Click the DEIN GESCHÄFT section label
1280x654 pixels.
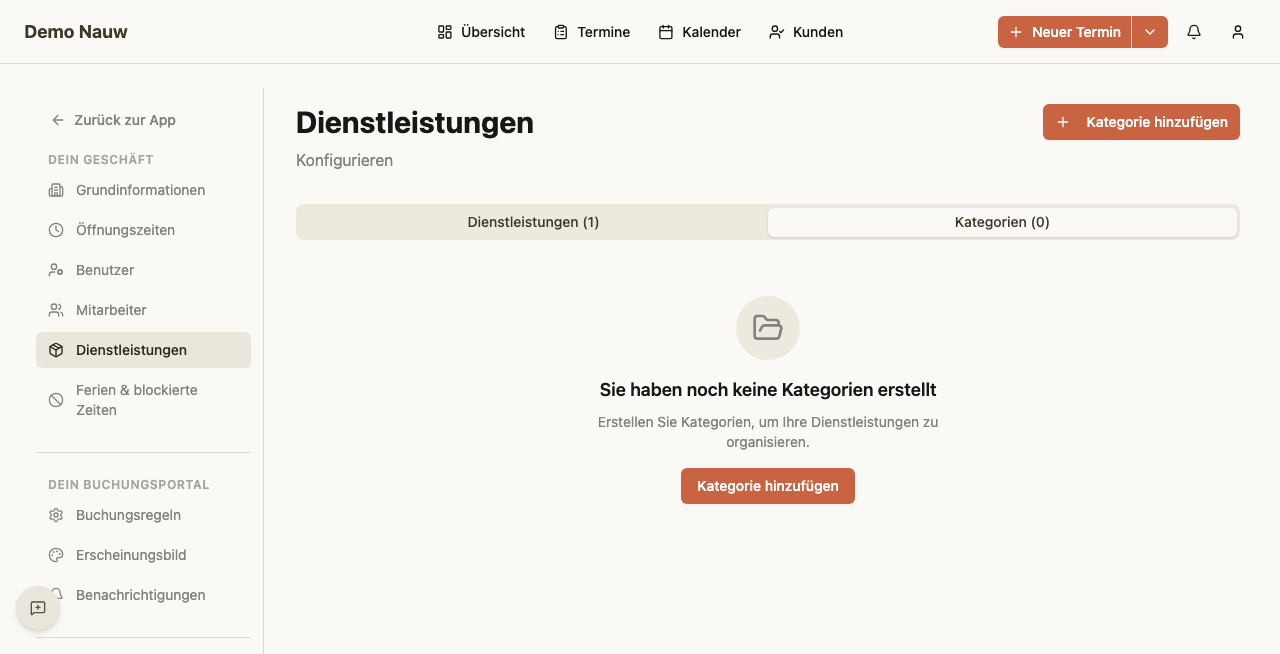[101, 160]
